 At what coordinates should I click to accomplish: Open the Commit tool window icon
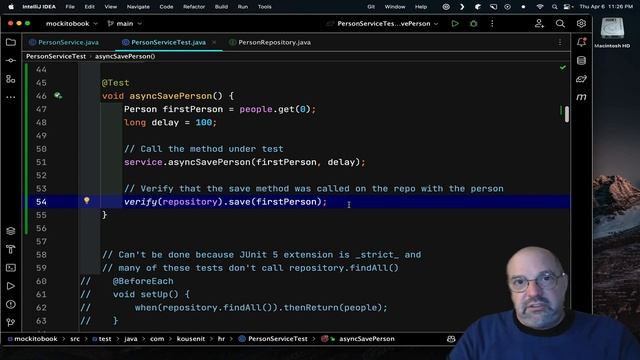(x=11, y=60)
